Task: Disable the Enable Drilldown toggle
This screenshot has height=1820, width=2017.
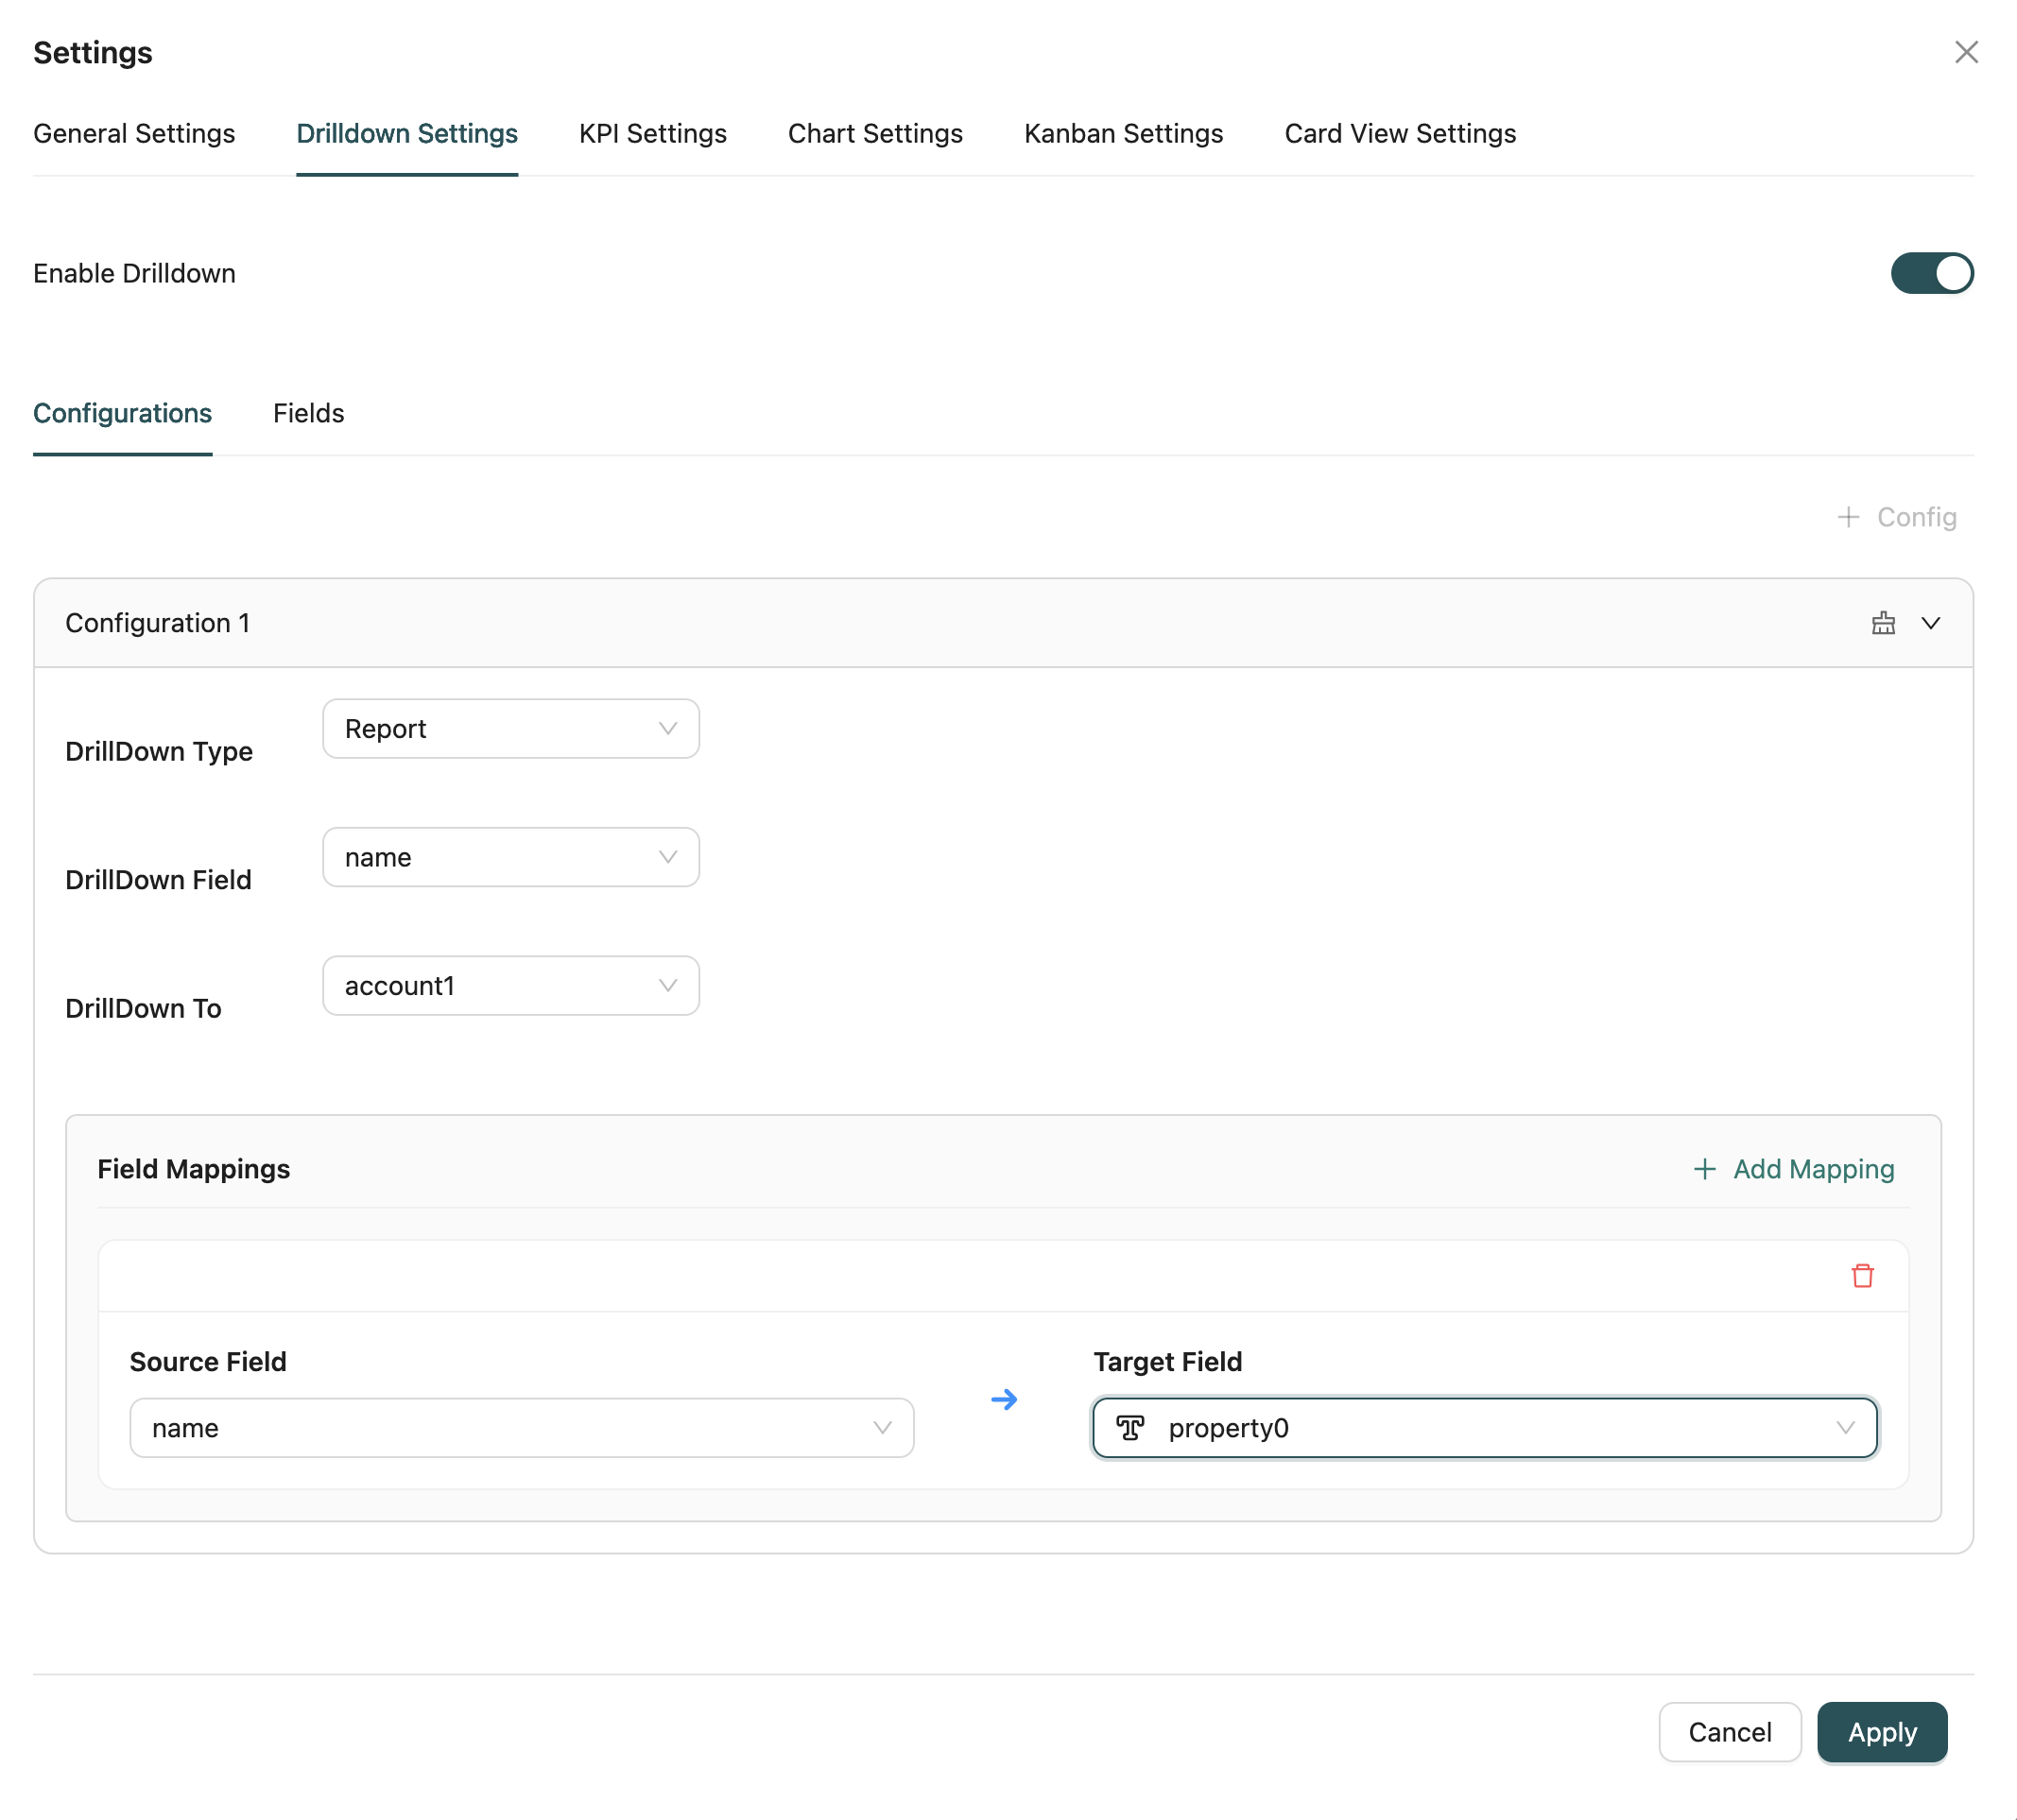Action: pyautogui.click(x=1932, y=273)
